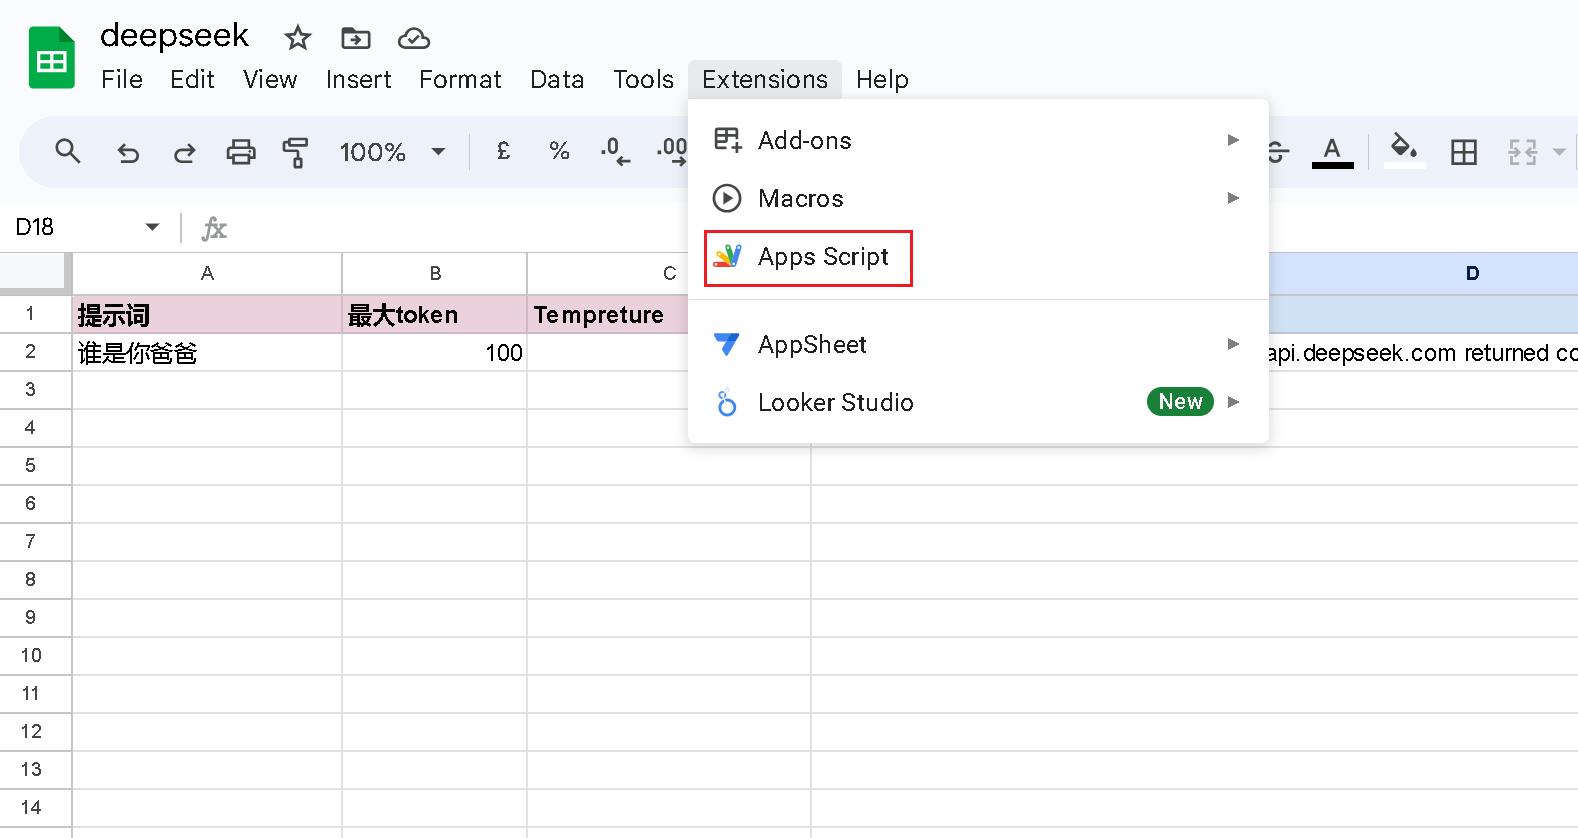Screen dimensions: 1578x838
Task: Close the Extensions menu
Action: click(765, 79)
